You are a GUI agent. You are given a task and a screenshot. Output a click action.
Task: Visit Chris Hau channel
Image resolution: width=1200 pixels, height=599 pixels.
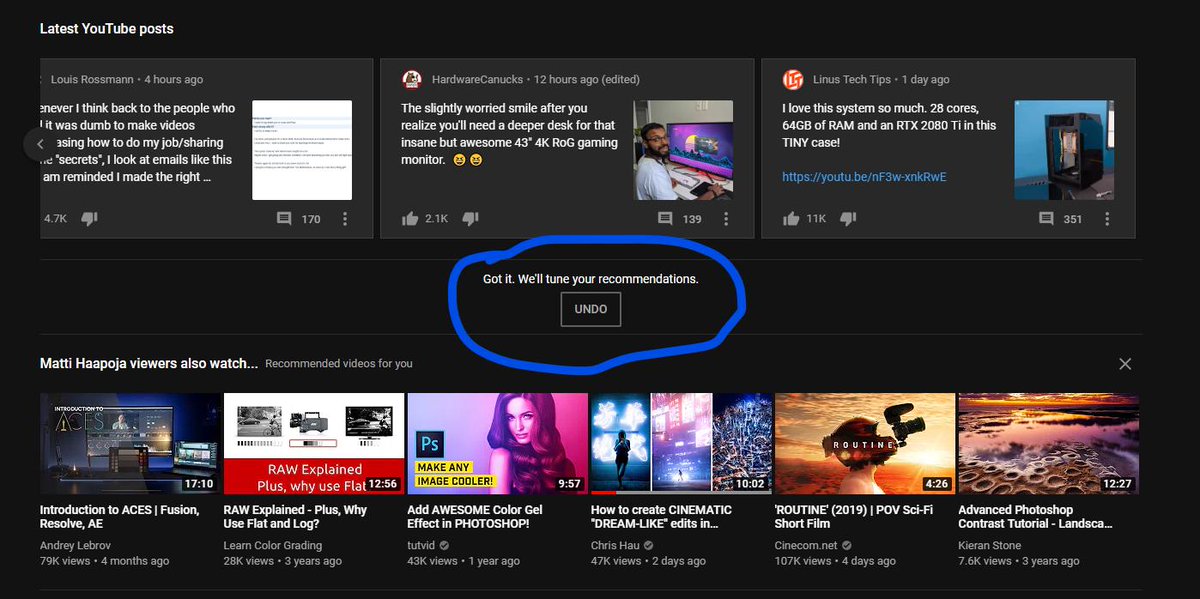pyautogui.click(x=615, y=545)
